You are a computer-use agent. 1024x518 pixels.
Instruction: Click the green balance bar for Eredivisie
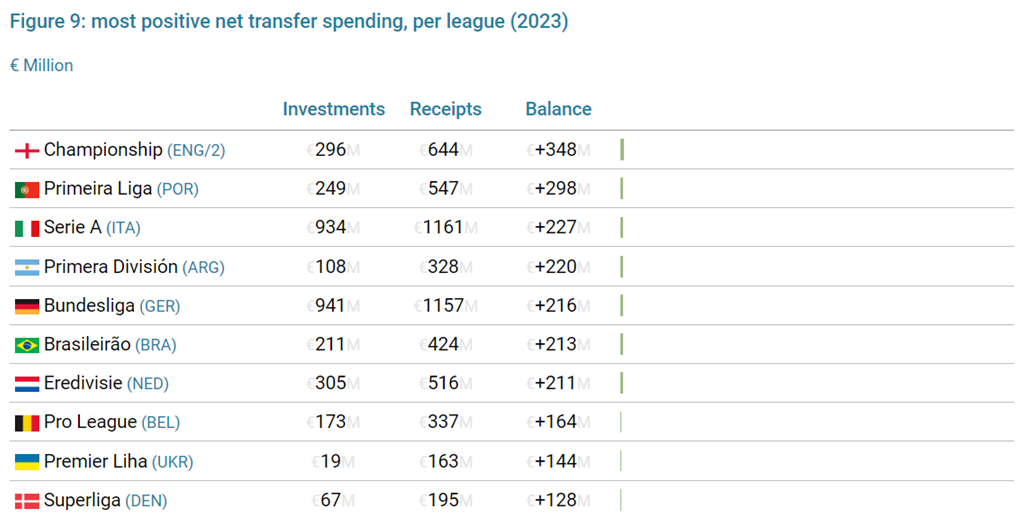(622, 383)
